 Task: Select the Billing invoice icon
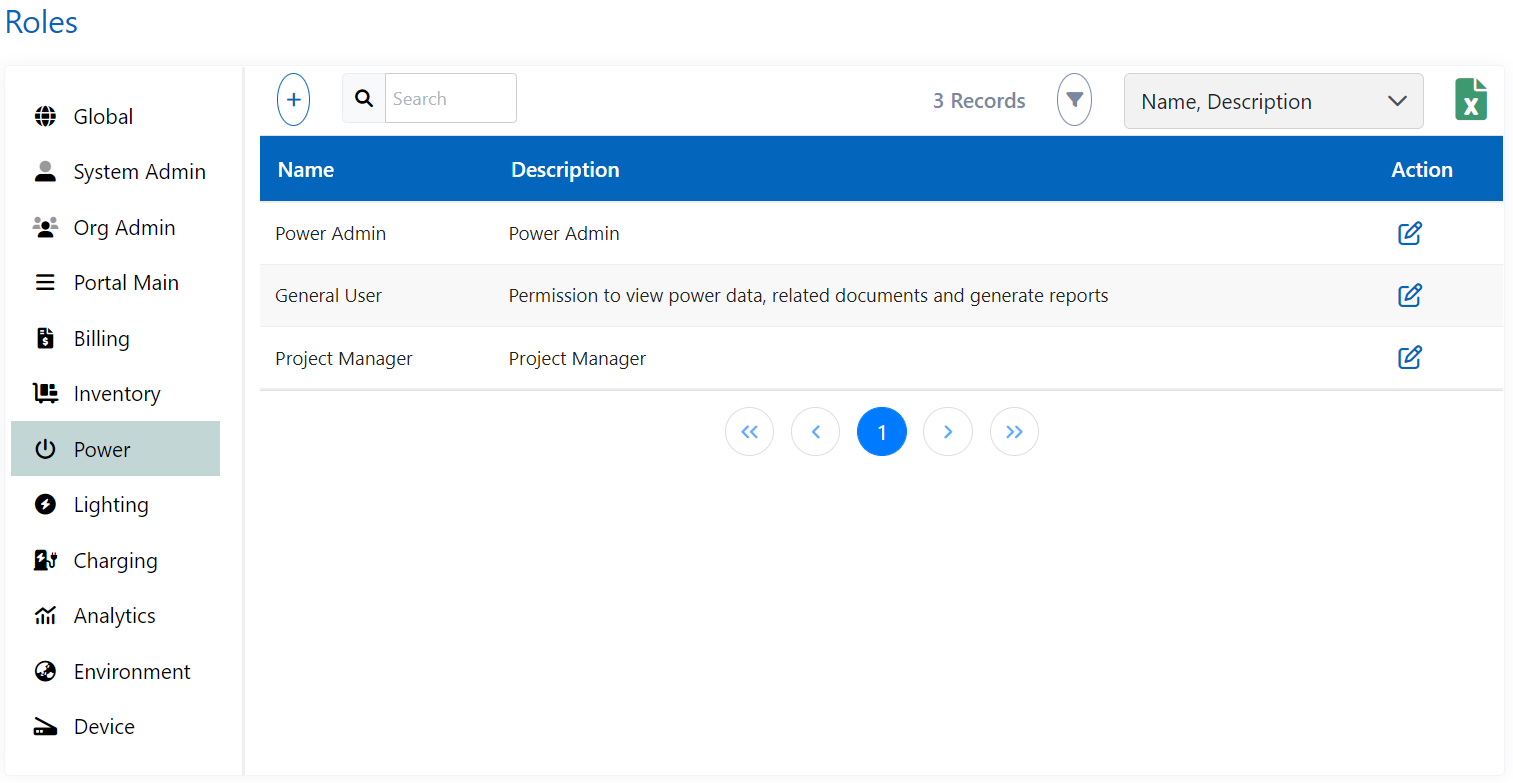point(45,338)
